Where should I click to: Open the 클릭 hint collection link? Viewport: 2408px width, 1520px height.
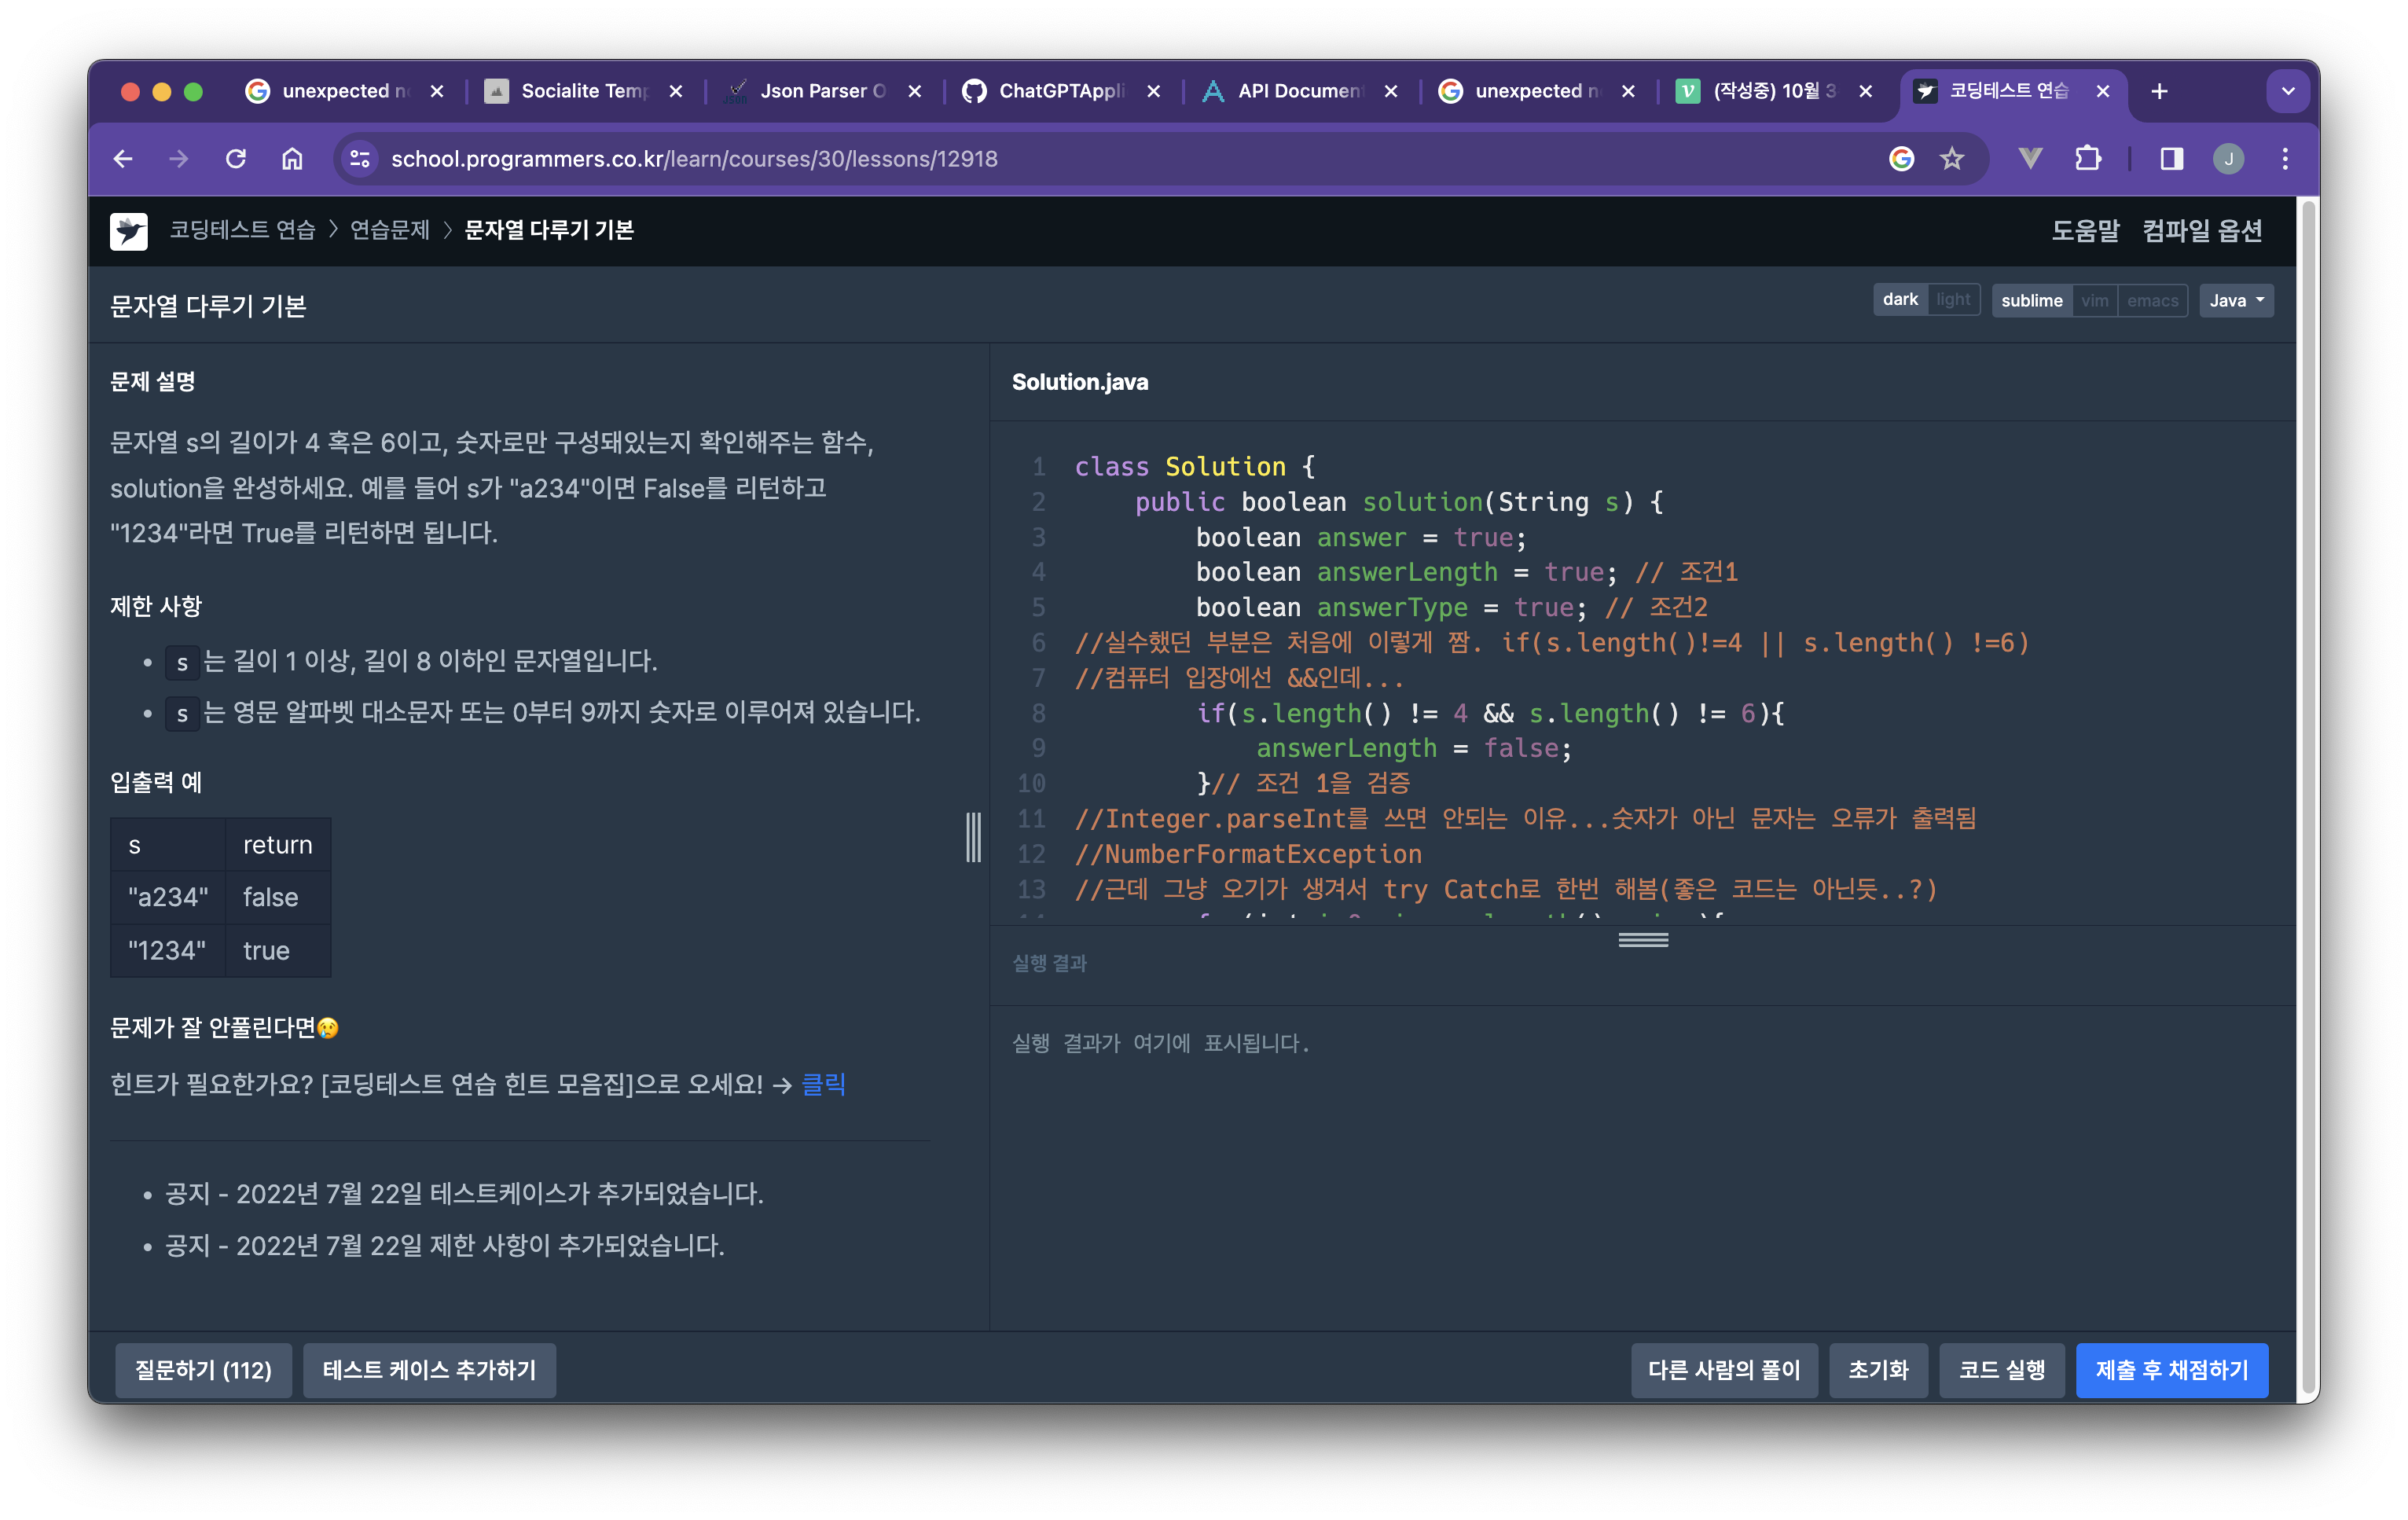click(x=823, y=1084)
